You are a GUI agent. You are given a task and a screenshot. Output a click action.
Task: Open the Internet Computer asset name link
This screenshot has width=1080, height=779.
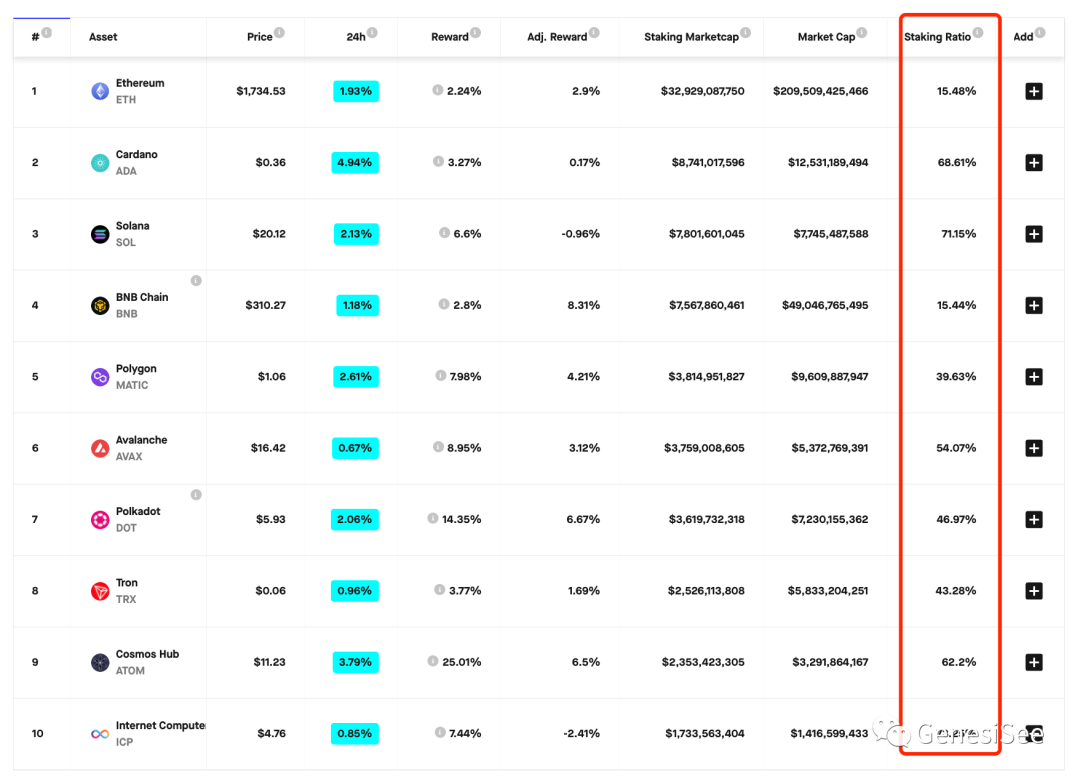click(160, 726)
